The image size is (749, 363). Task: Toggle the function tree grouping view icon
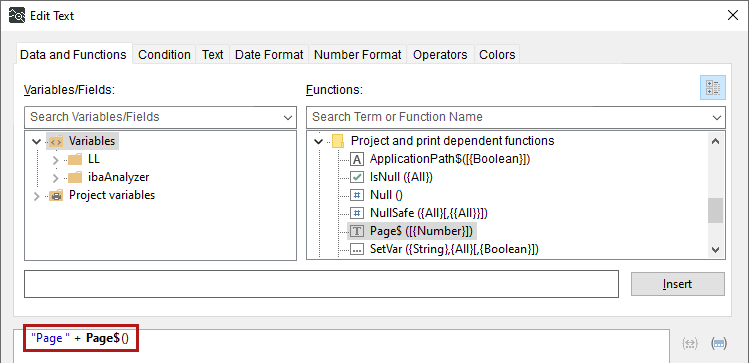(713, 87)
